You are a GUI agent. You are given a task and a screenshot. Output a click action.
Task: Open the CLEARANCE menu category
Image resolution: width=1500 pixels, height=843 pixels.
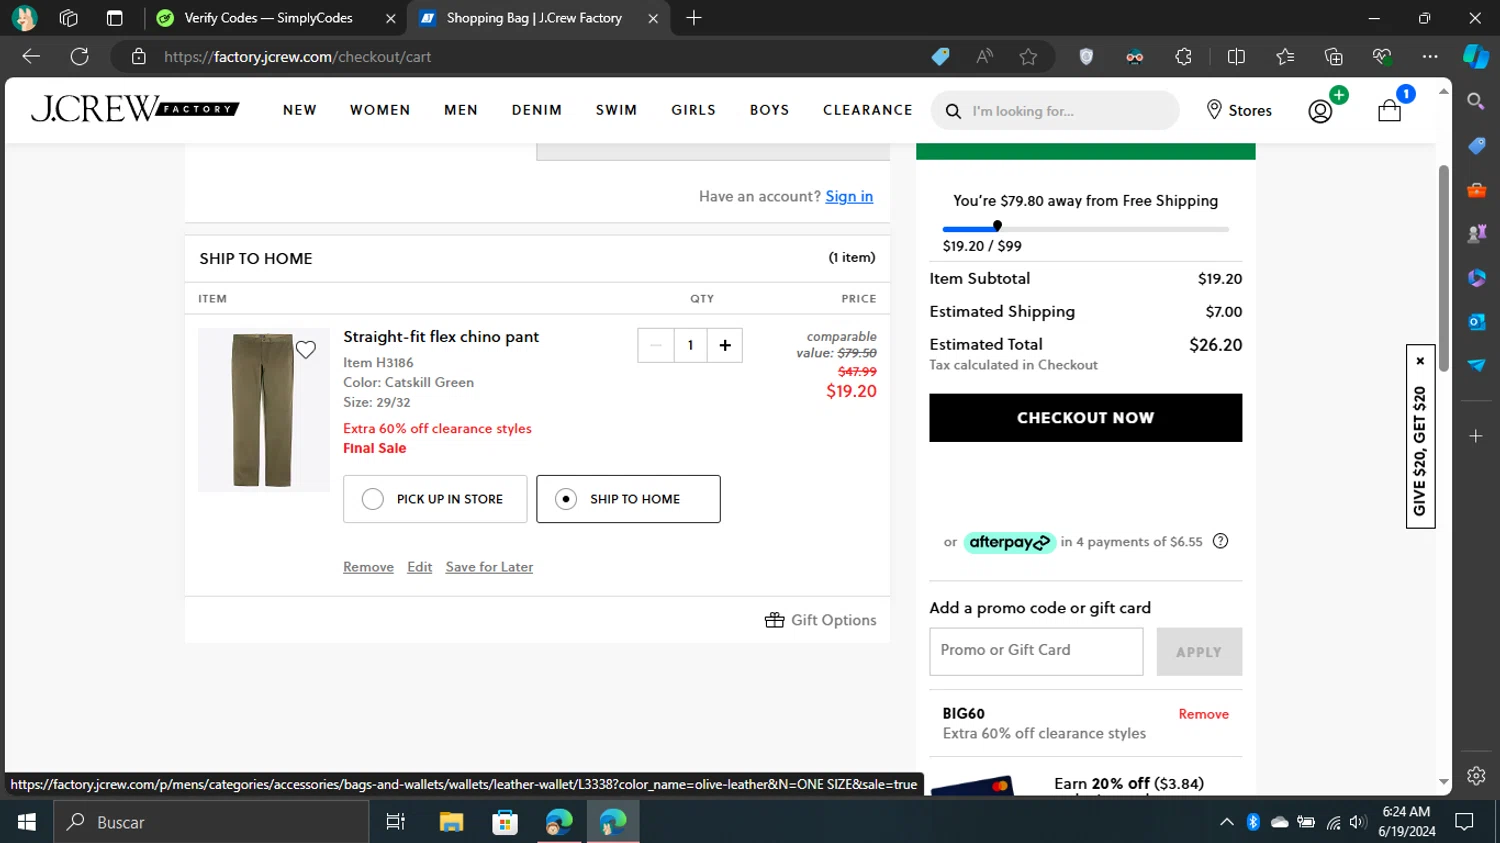[x=868, y=110]
